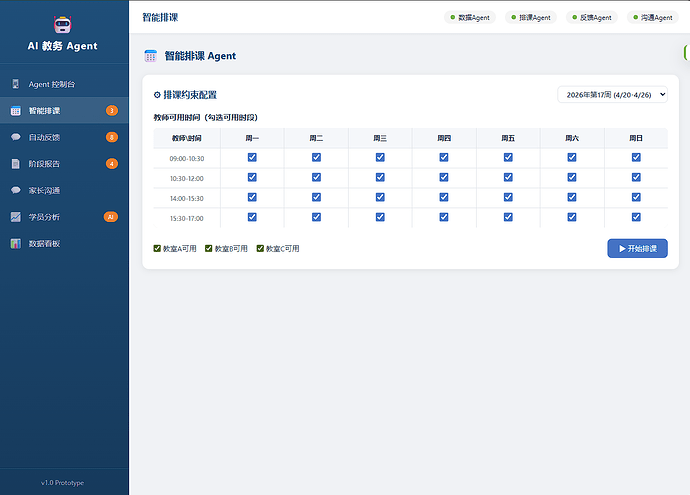Click the 开始排课 button
The height and width of the screenshot is (495, 690).
tap(637, 249)
